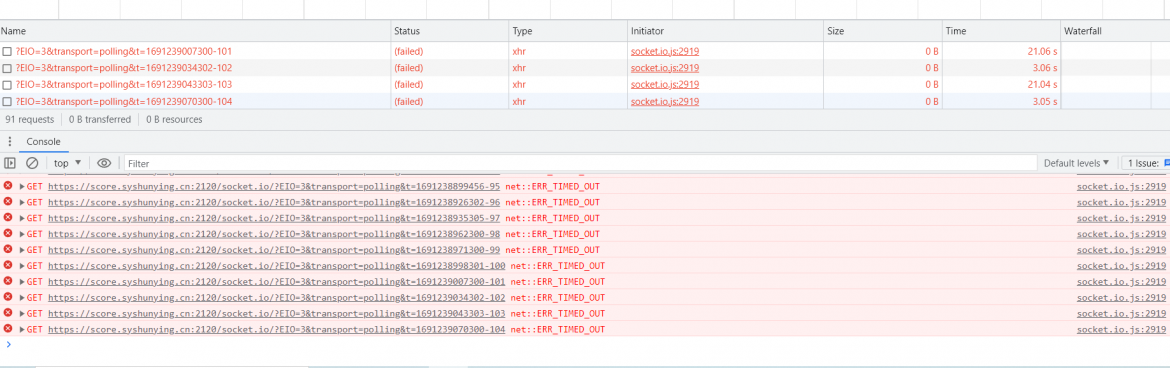Toggle the console sidebar panel icon
The height and width of the screenshot is (368, 1170).
(x=10, y=163)
